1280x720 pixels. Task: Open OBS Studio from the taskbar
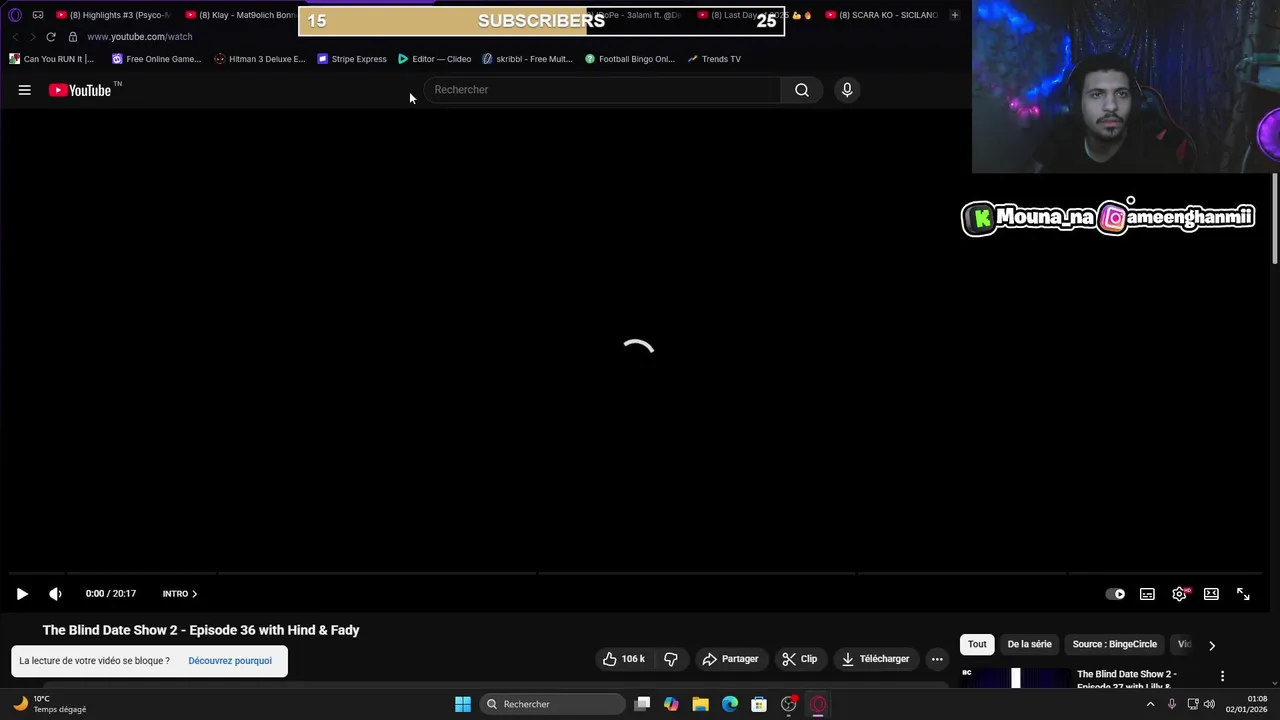click(x=789, y=704)
